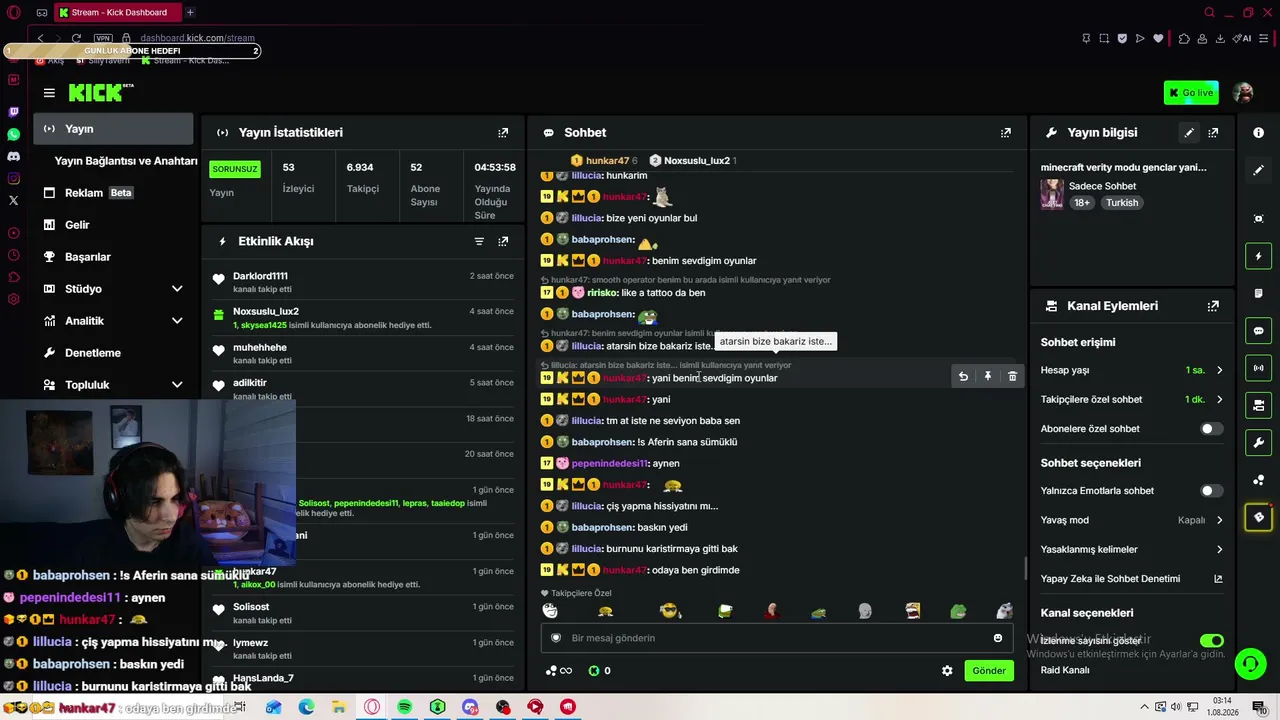Click the info icon in the right rail
Image resolution: width=1280 pixels, height=720 pixels.
point(1259,133)
